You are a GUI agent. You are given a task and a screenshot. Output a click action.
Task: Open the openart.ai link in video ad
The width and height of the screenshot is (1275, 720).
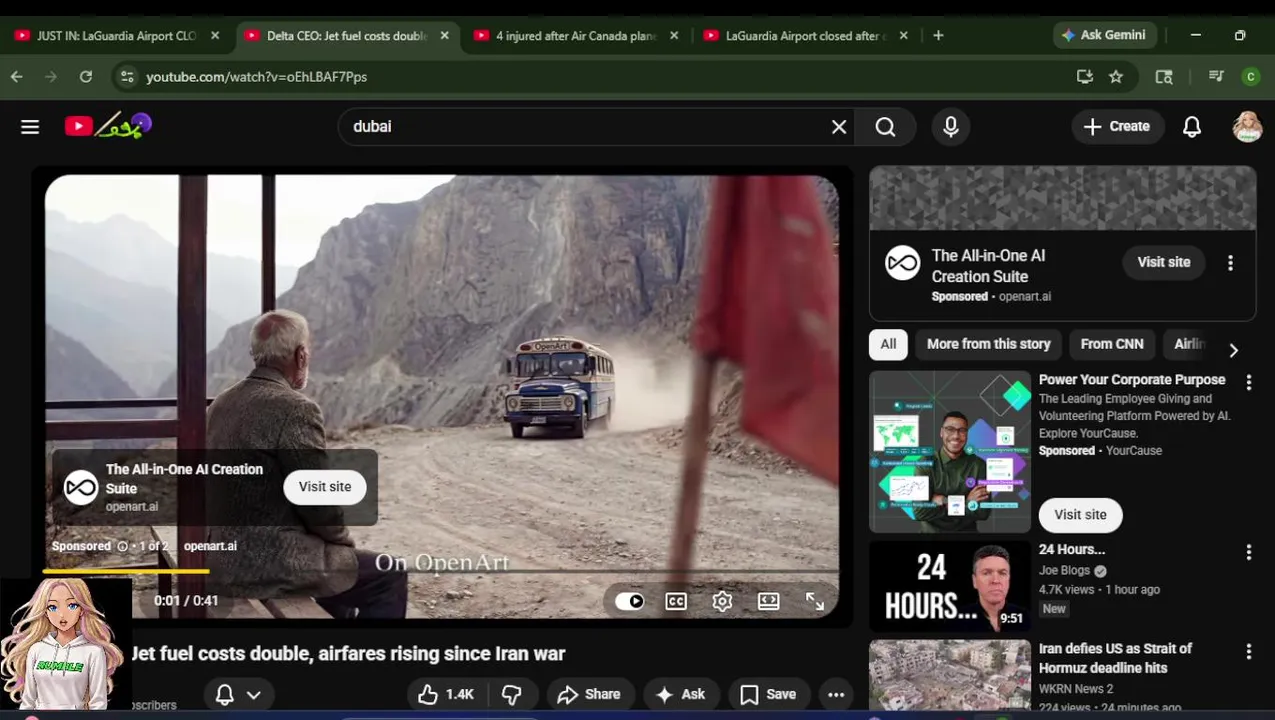pos(210,546)
